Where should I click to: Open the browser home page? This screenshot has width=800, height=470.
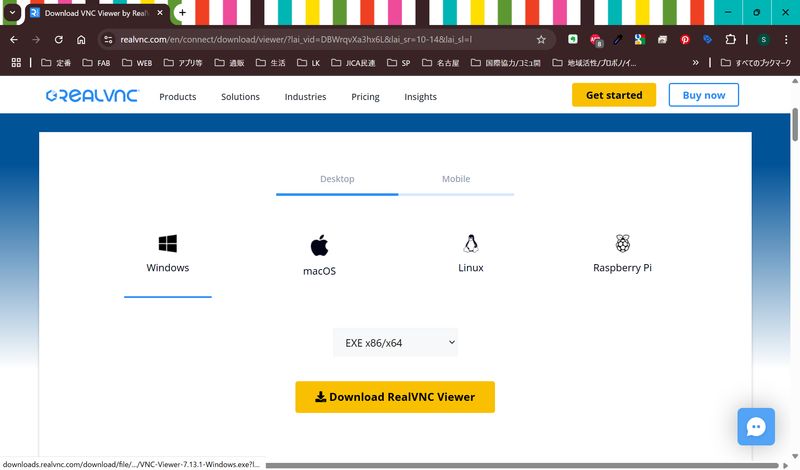[81, 39]
